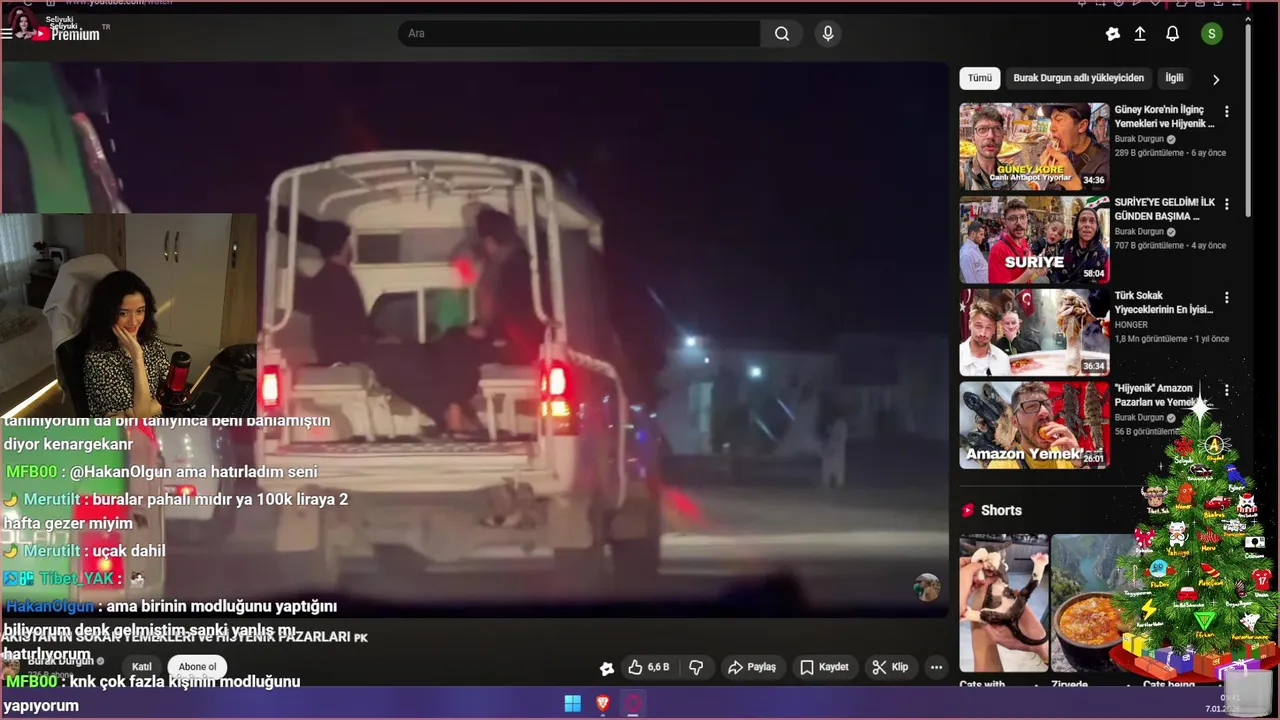Screen dimensions: 1280x720
Task: Open the sparkle Ask feature in header
Action: tap(1113, 34)
